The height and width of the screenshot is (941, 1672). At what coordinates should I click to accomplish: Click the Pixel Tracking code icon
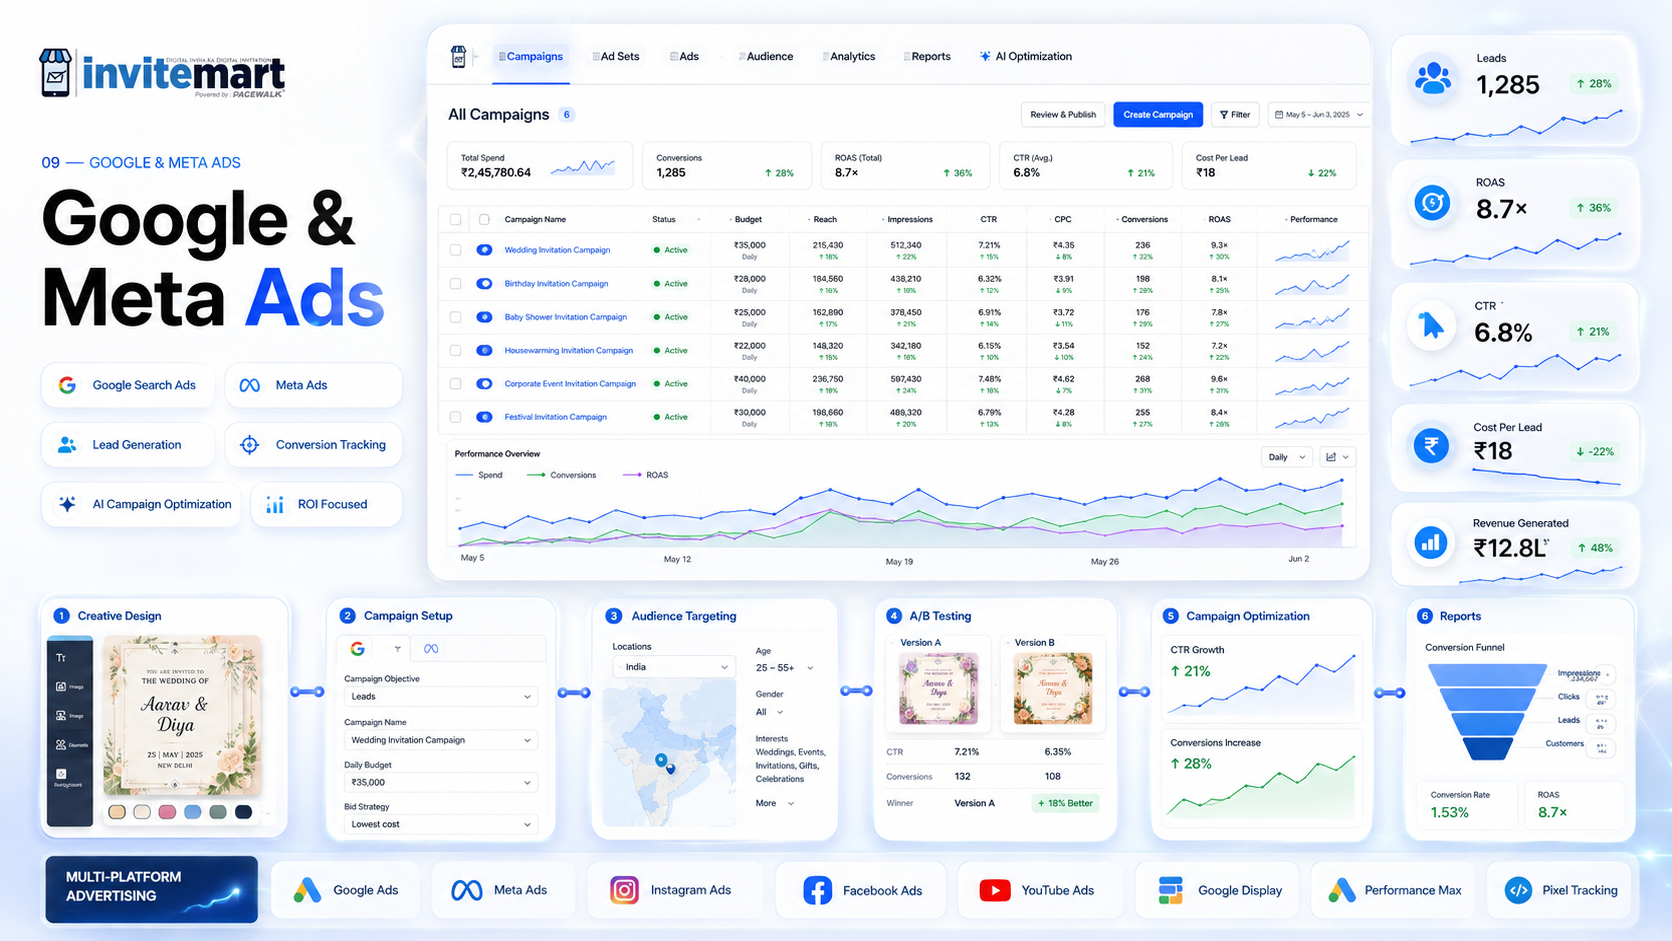1518,890
